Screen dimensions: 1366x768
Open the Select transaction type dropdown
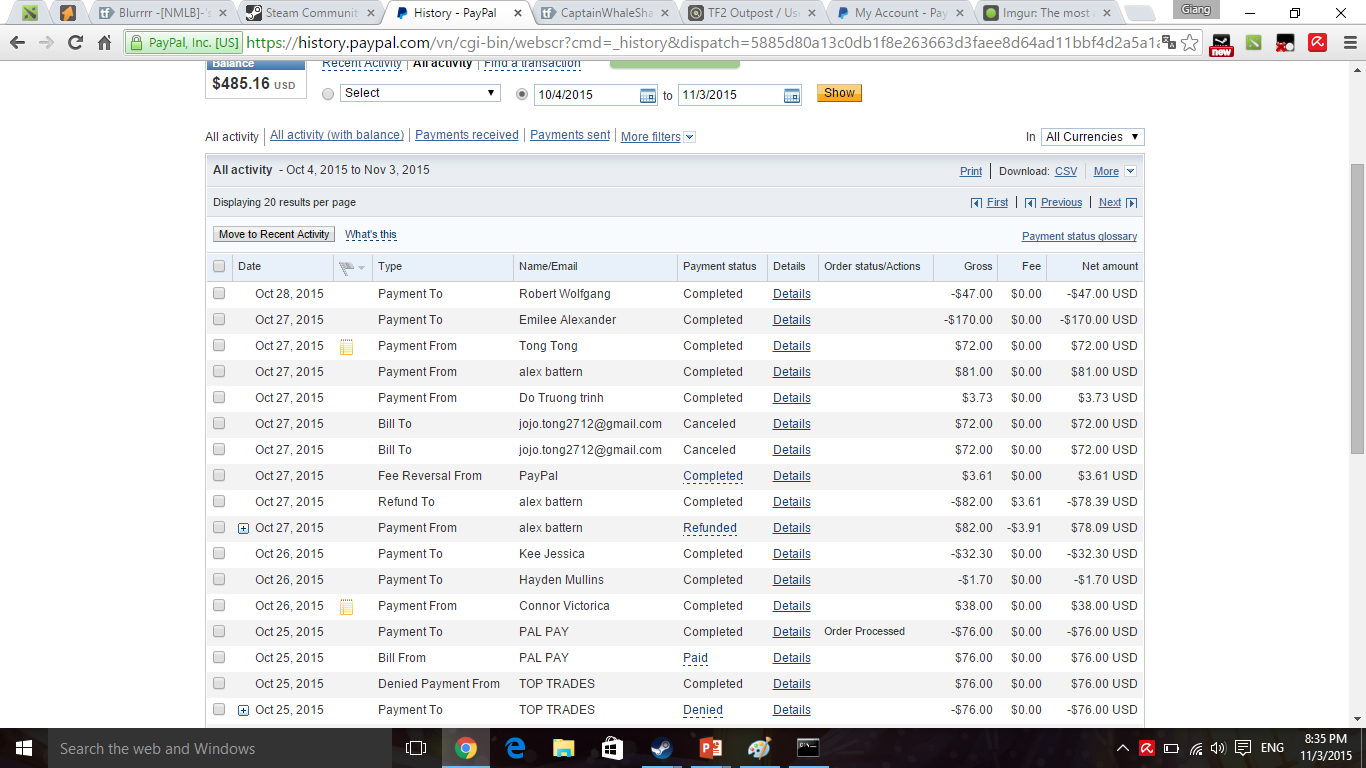click(x=420, y=93)
